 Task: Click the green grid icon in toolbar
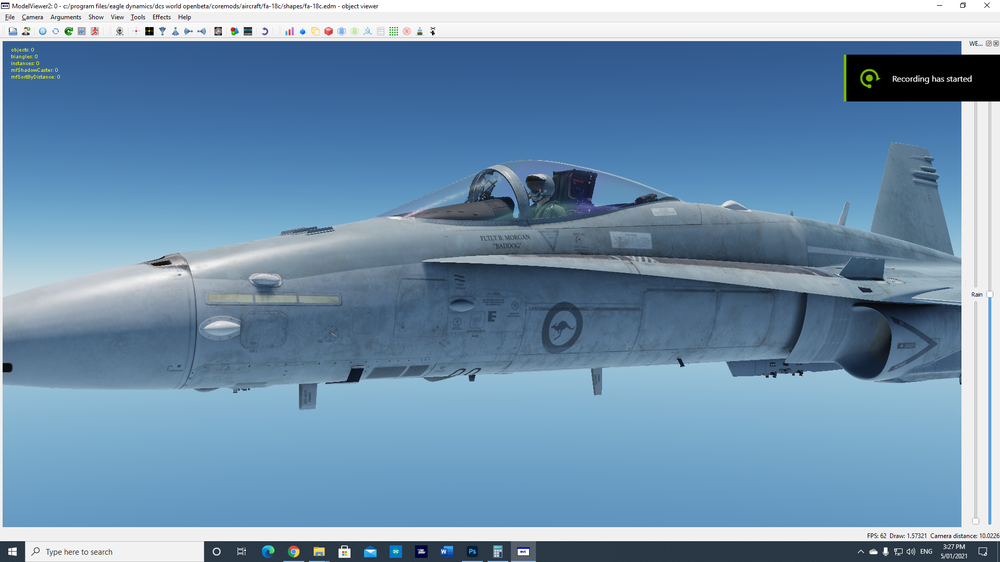point(393,31)
